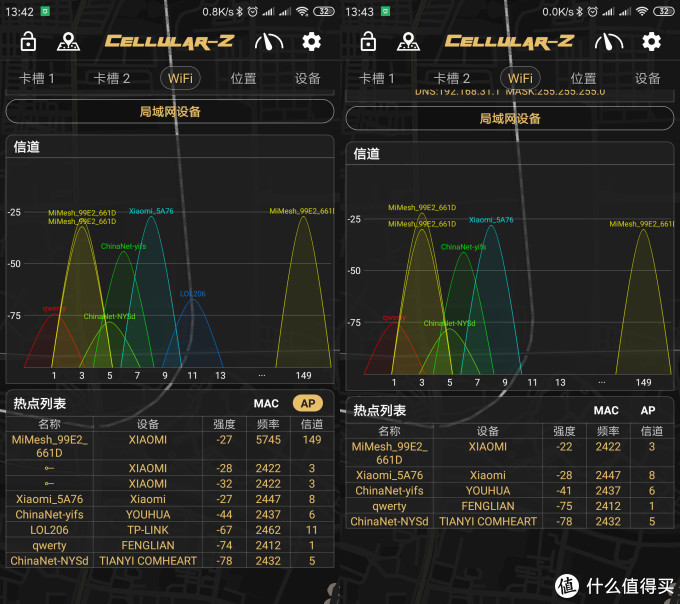Viewport: 680px width, 604px height.
Task: Open settings gear on the right phone
Action: [652, 42]
